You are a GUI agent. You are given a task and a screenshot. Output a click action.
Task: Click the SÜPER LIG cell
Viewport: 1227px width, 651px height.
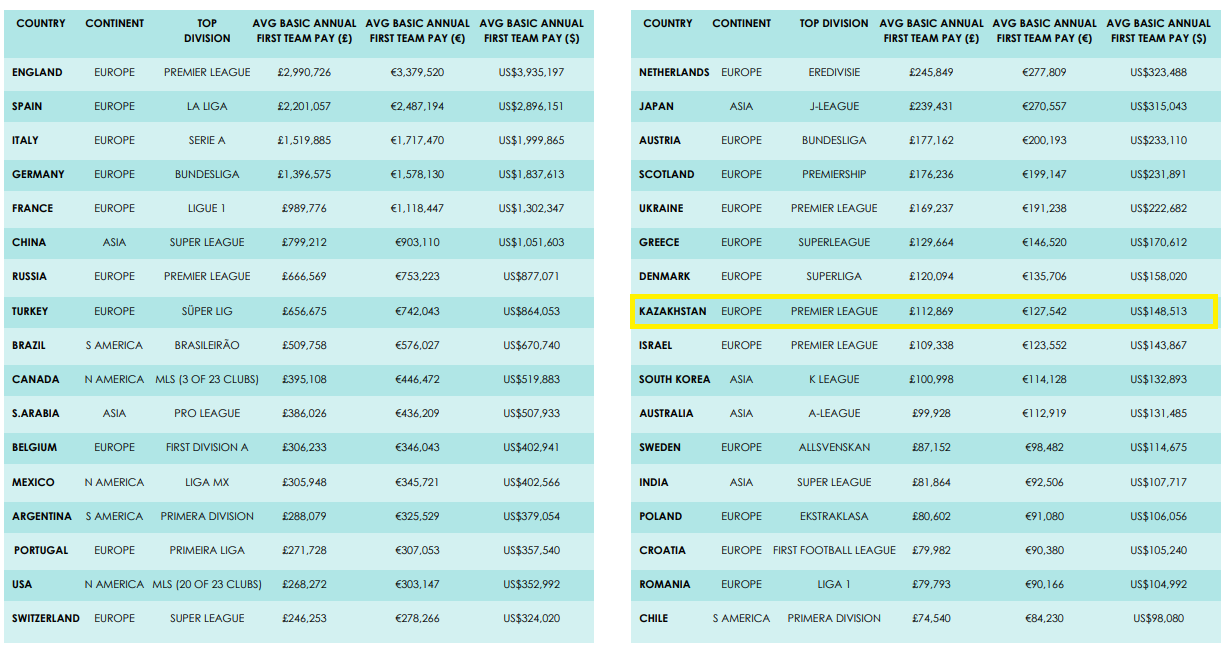pos(207,311)
